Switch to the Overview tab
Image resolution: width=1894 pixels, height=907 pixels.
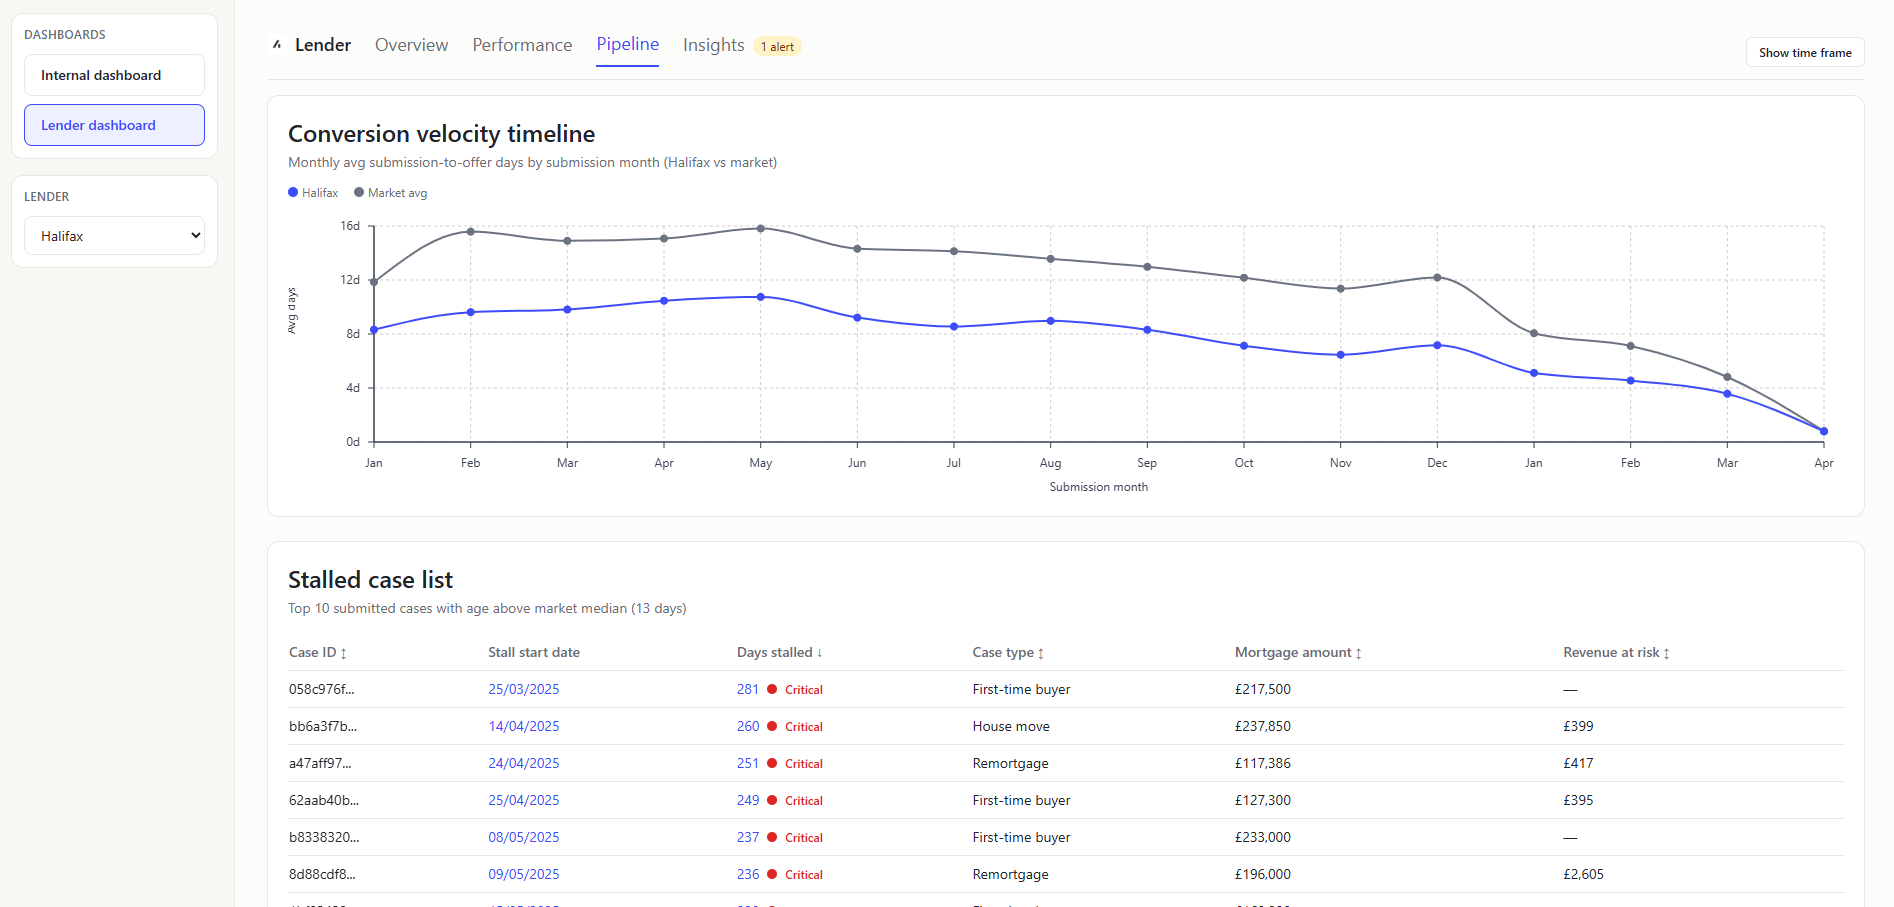[x=411, y=45]
